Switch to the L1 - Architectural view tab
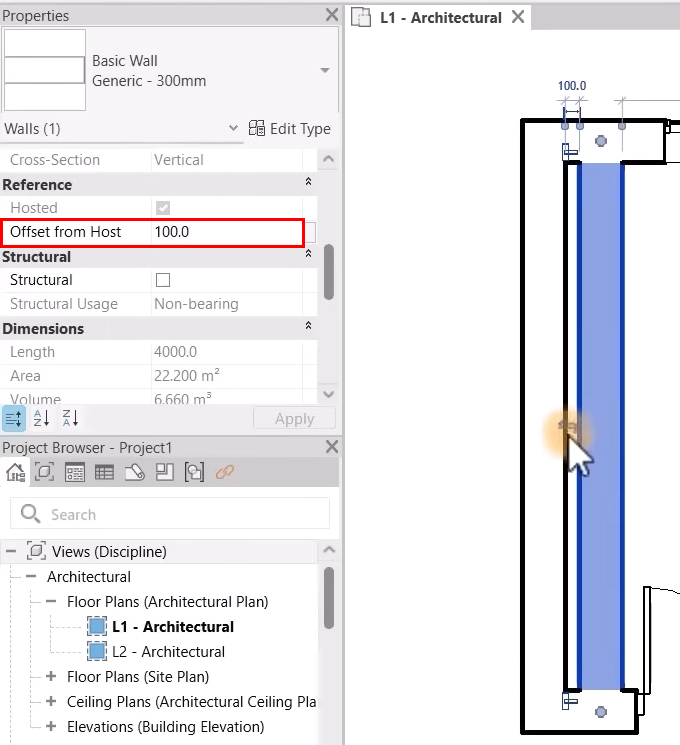Screen dimensions: 680x745 (x=440, y=18)
